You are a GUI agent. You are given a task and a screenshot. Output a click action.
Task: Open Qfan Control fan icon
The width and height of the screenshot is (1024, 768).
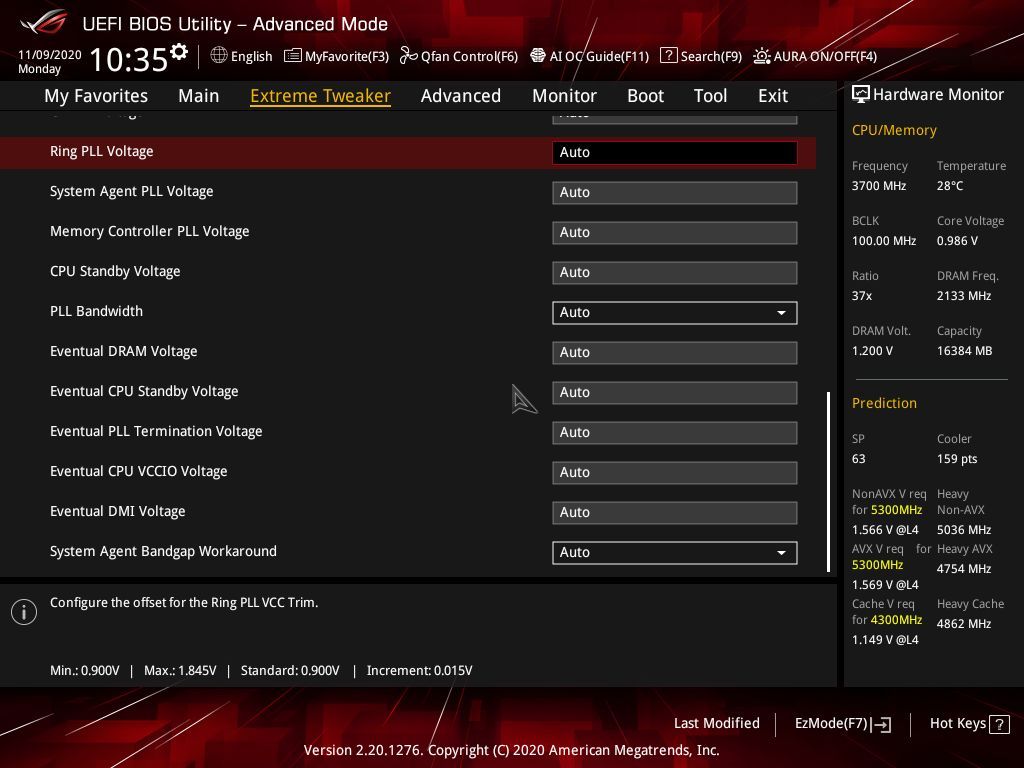click(x=409, y=56)
